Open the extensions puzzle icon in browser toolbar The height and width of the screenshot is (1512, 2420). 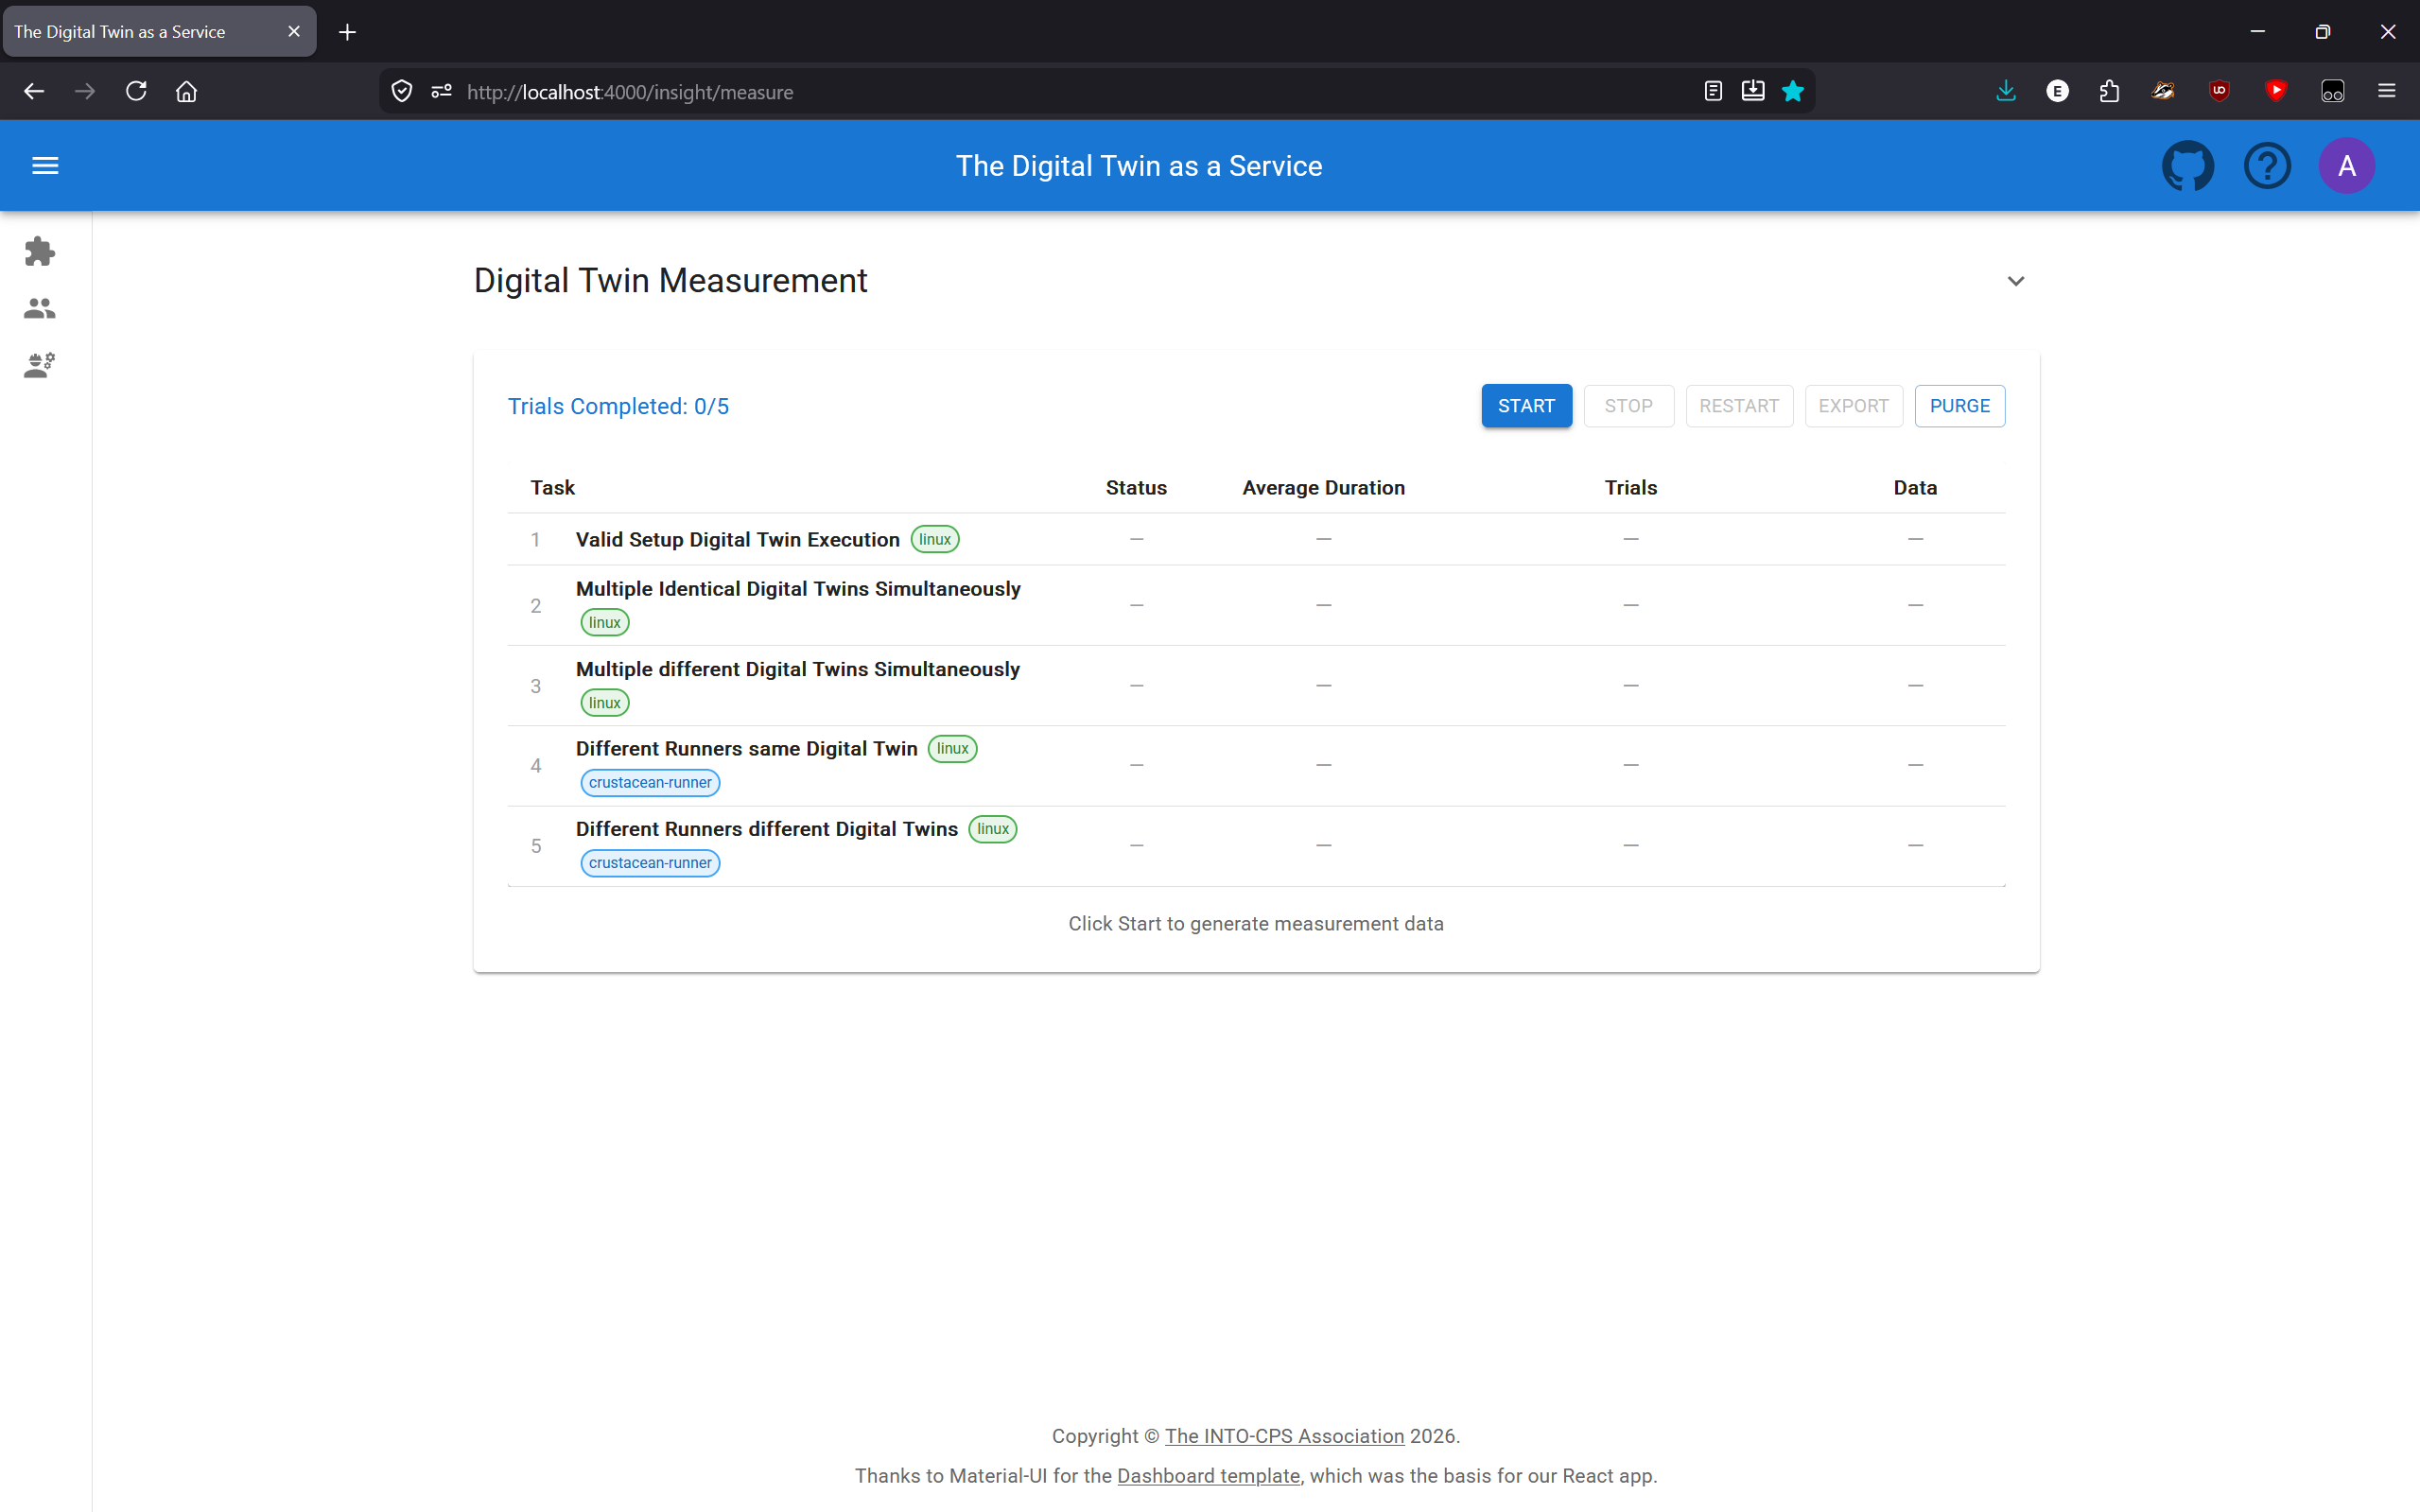tap(2109, 92)
